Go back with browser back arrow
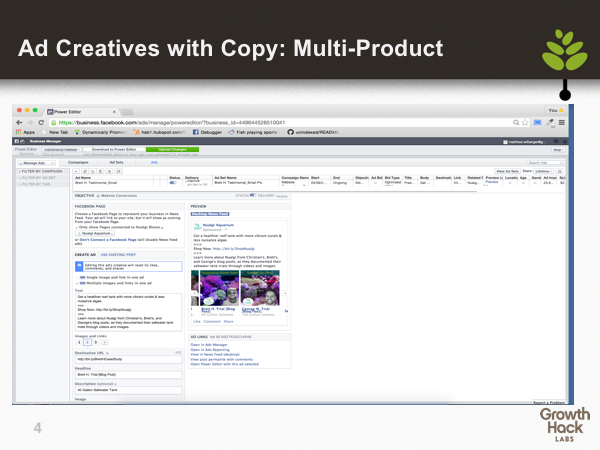Screen dimensions: 600x450 coord(19,122)
